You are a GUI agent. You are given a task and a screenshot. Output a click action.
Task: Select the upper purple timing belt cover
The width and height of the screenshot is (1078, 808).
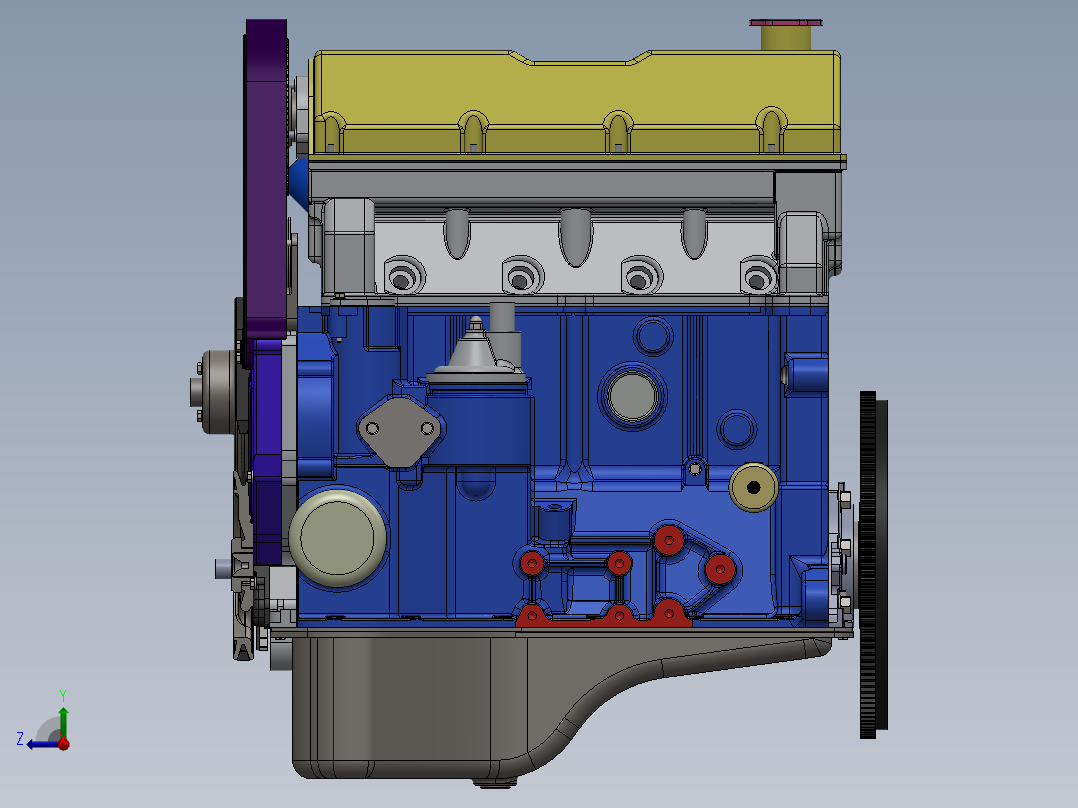[x=266, y=179]
